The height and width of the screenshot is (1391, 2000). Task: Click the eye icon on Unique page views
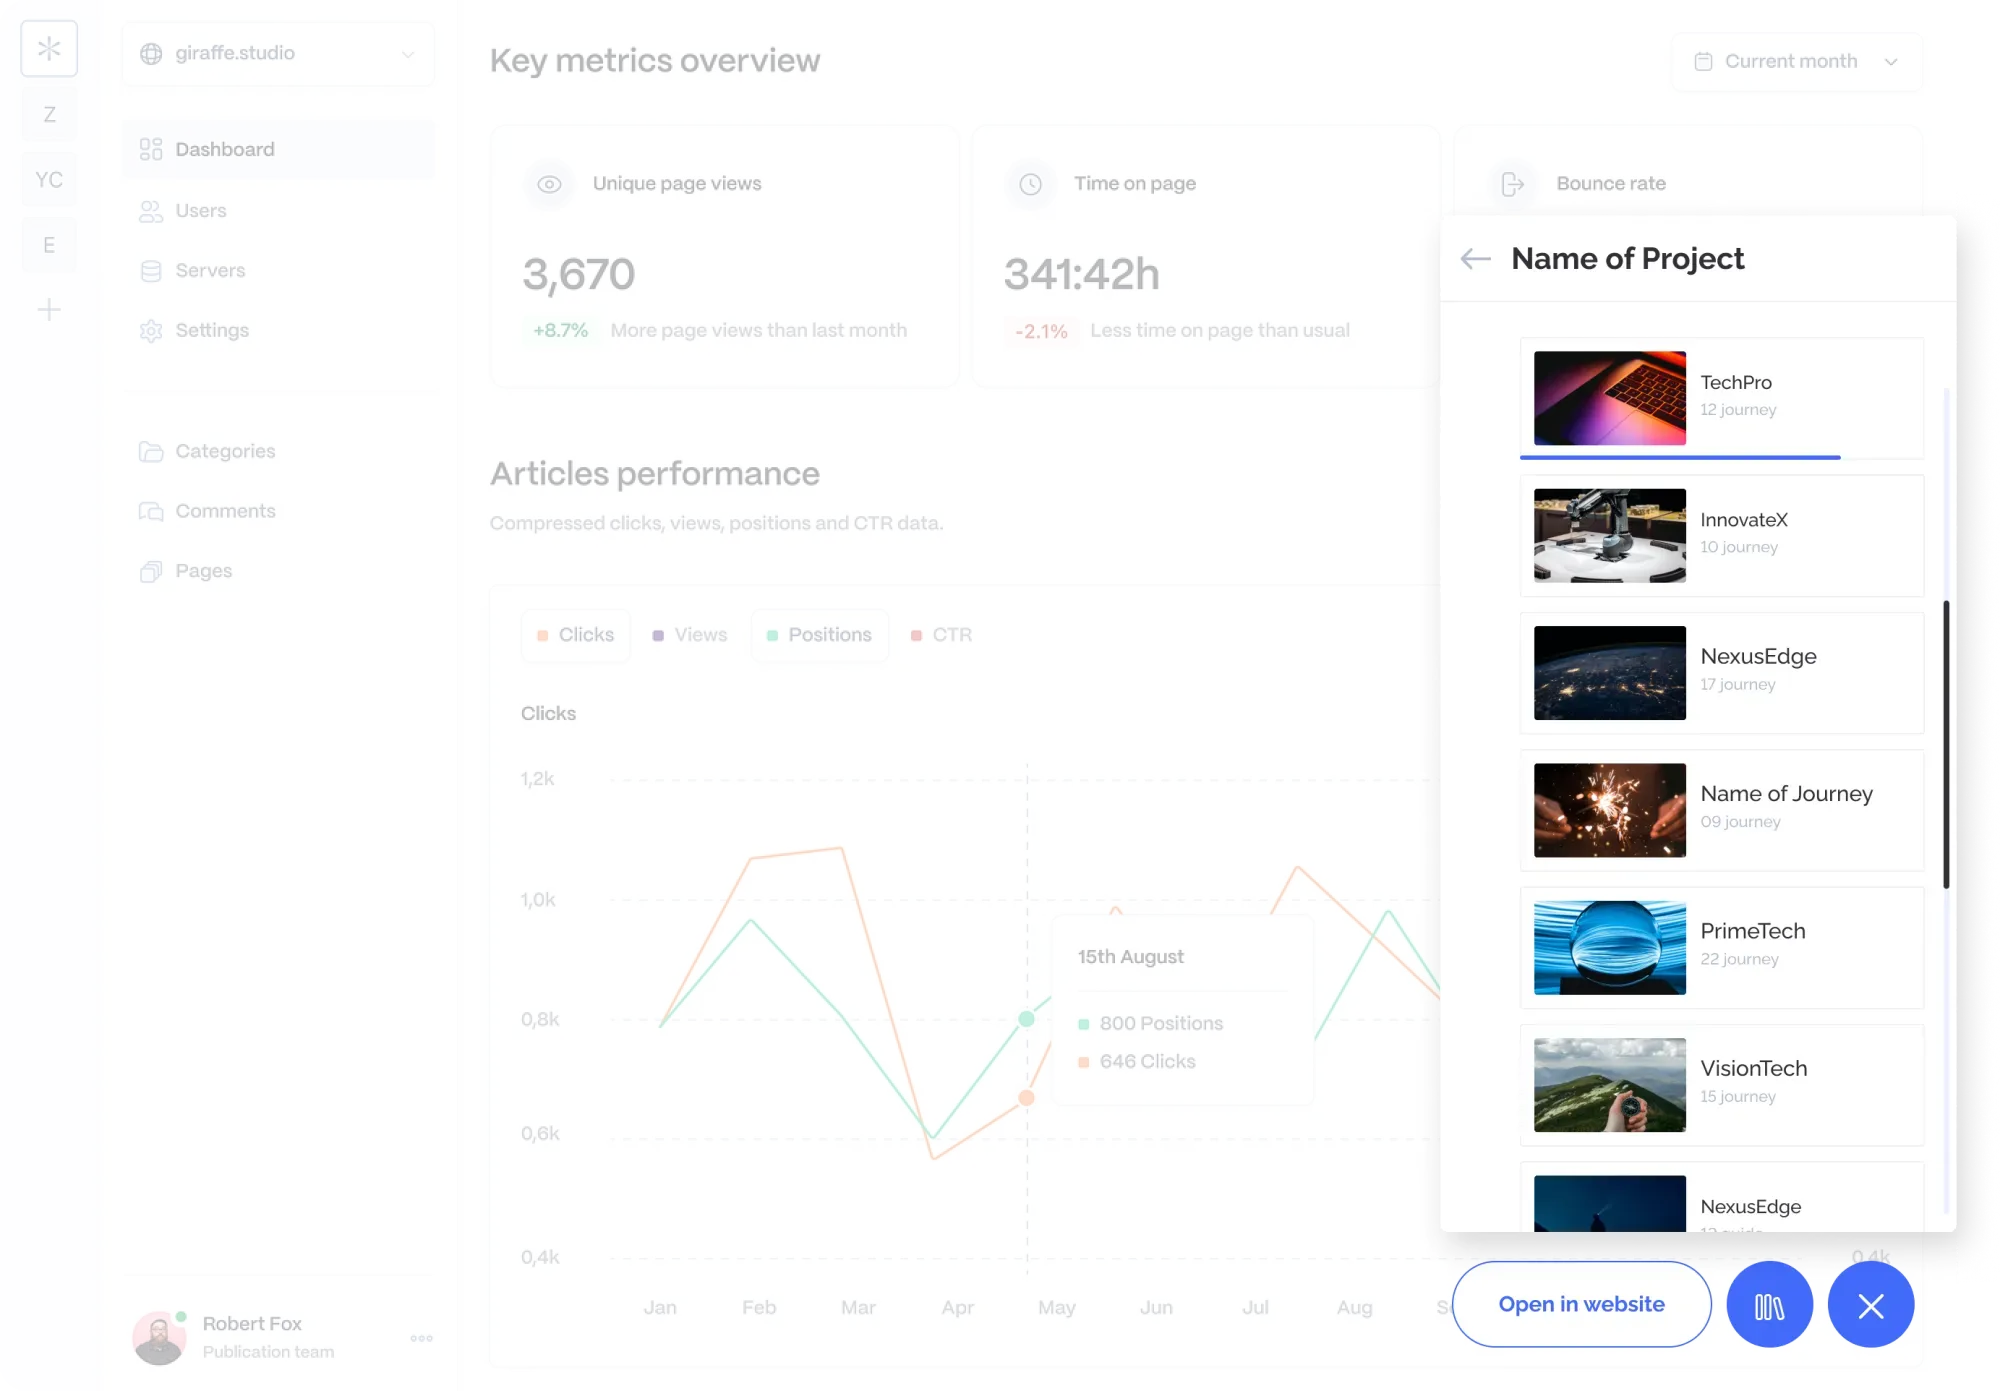549,184
